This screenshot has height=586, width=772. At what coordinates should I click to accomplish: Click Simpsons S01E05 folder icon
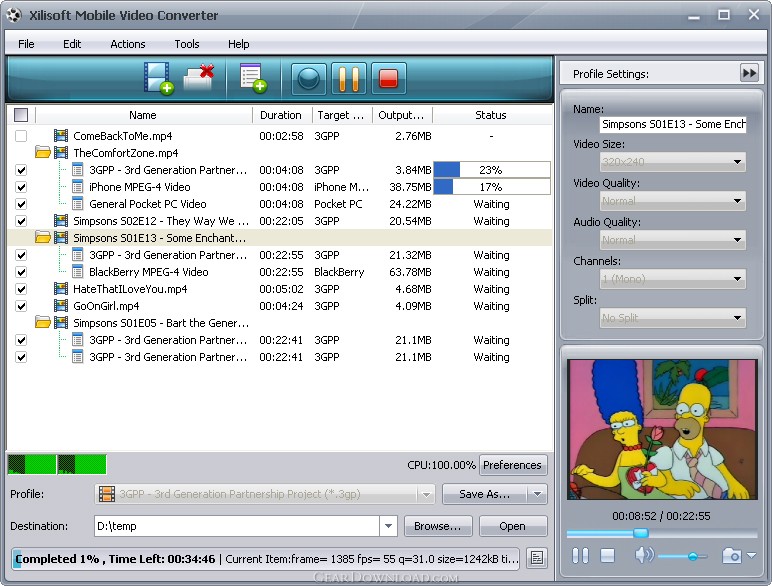43,323
